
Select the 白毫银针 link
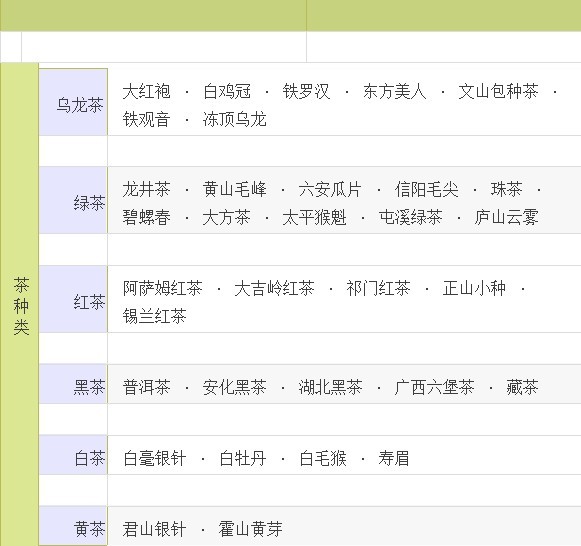click(x=155, y=458)
